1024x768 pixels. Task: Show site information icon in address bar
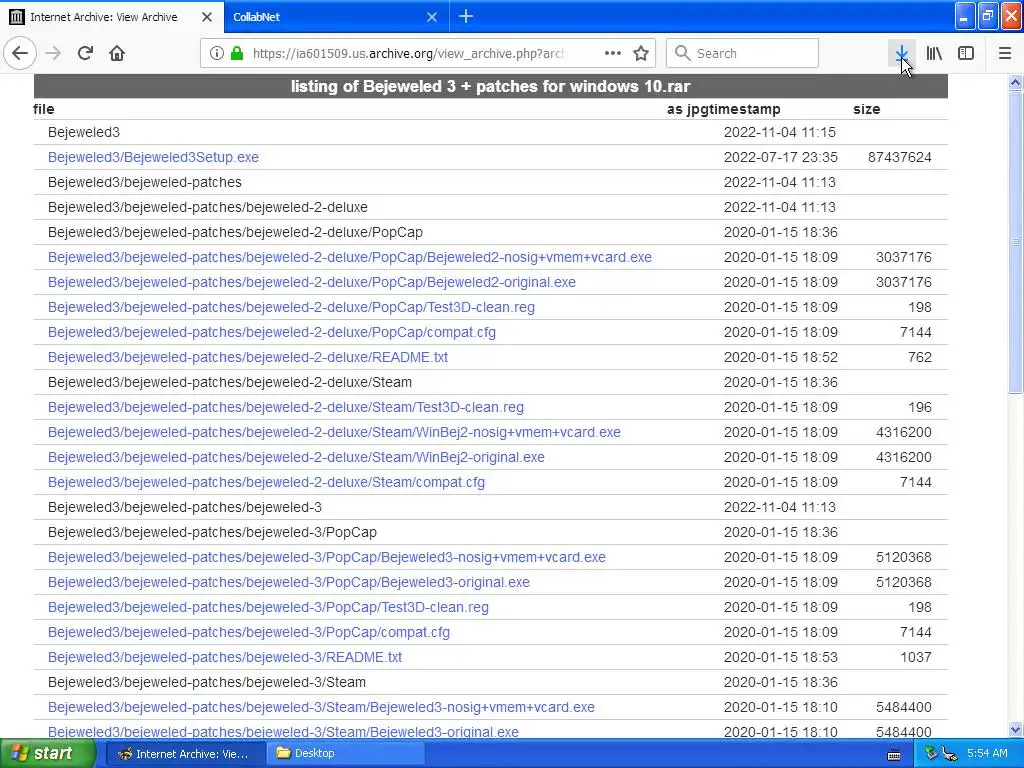(217, 53)
